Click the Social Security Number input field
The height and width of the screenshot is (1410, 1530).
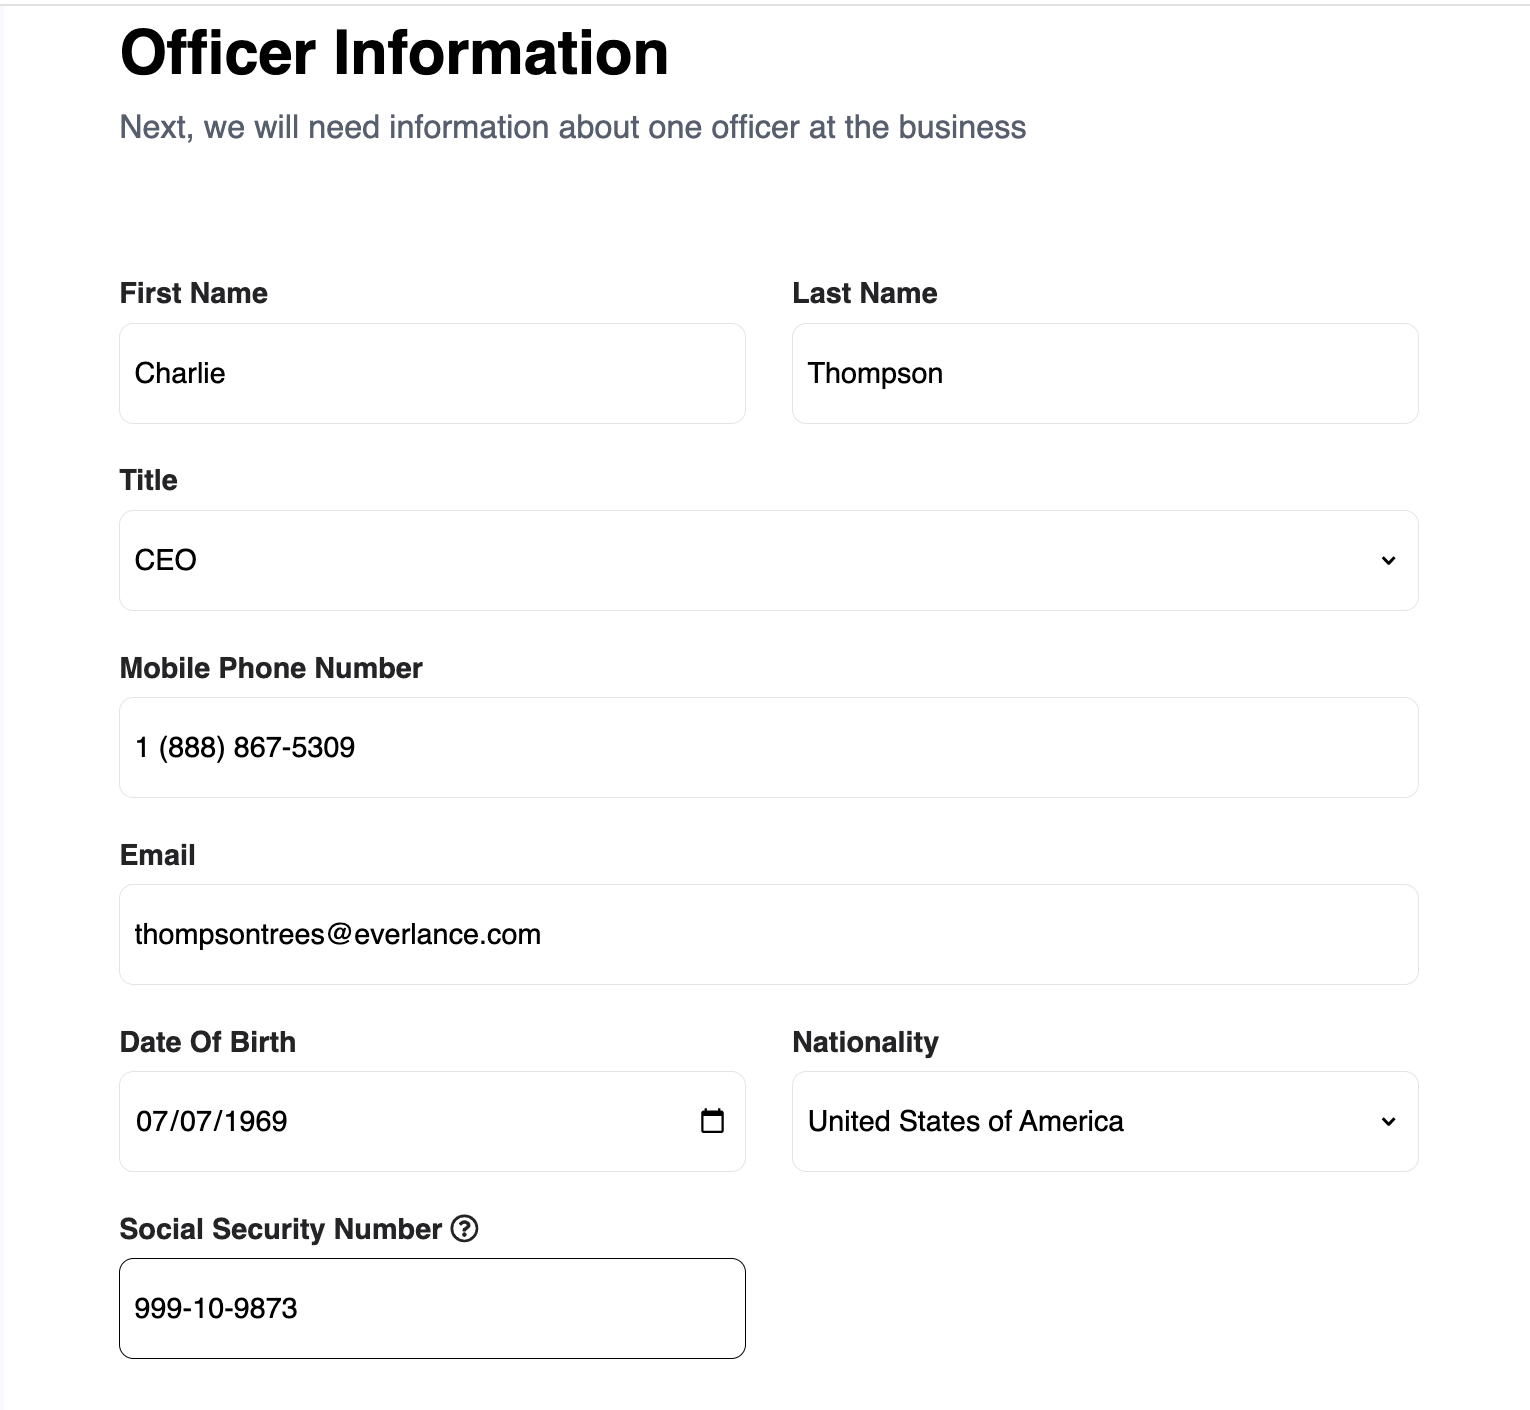click(x=432, y=1308)
